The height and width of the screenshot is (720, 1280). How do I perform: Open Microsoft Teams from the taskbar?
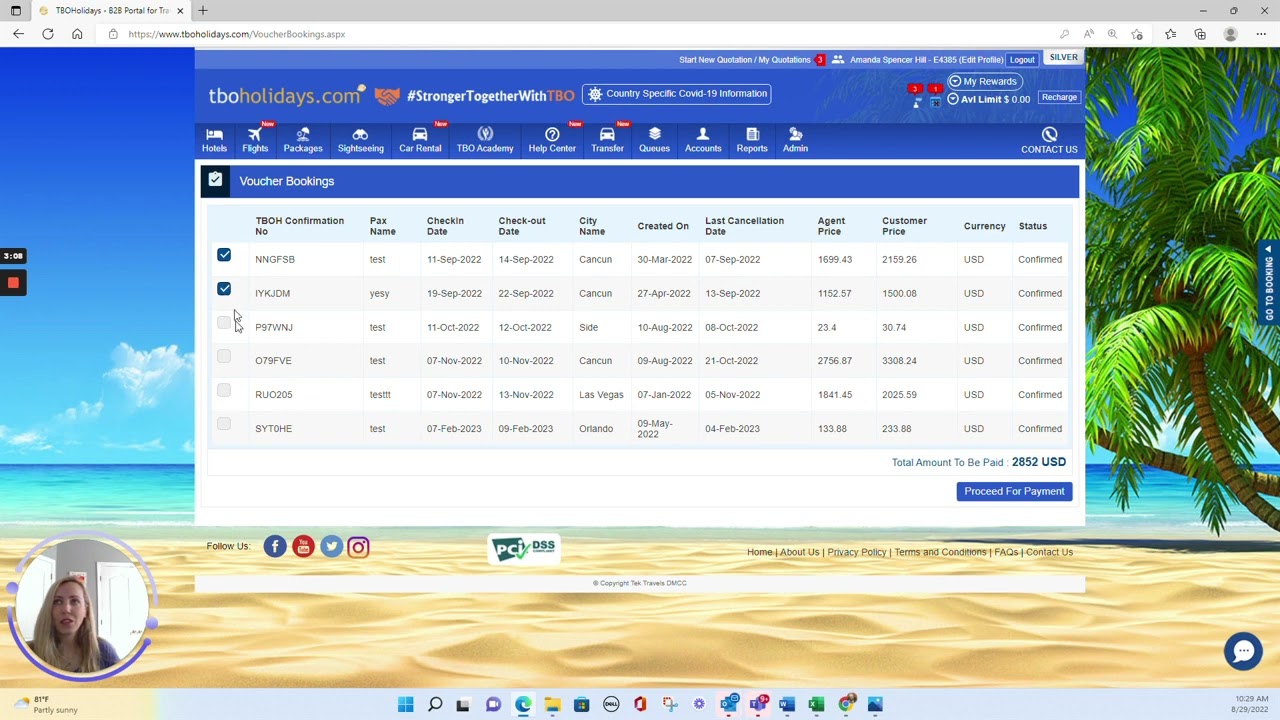pyautogui.click(x=757, y=705)
